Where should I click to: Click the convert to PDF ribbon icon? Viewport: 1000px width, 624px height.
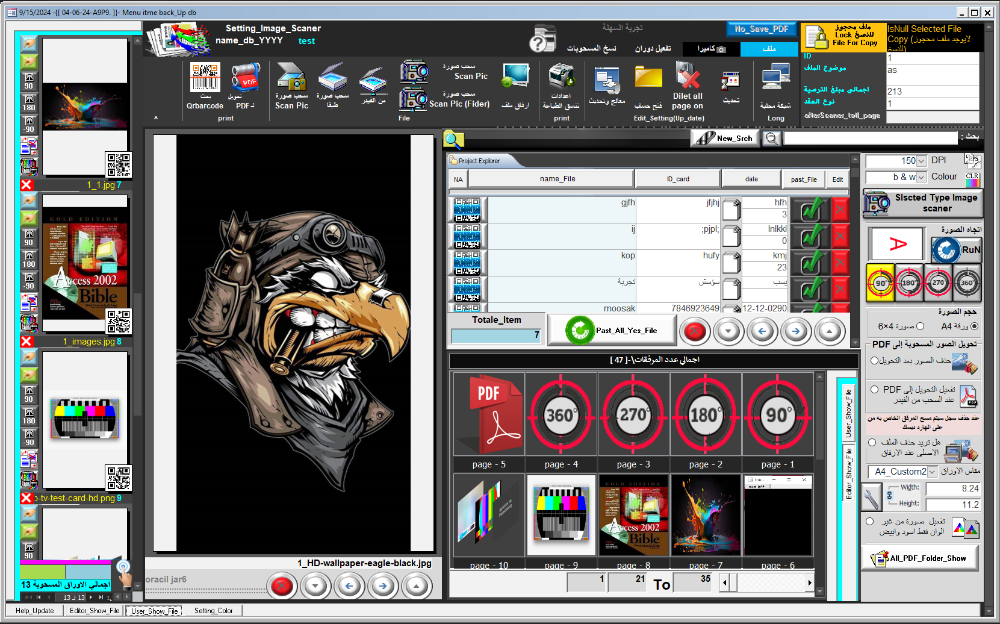pyautogui.click(x=245, y=78)
